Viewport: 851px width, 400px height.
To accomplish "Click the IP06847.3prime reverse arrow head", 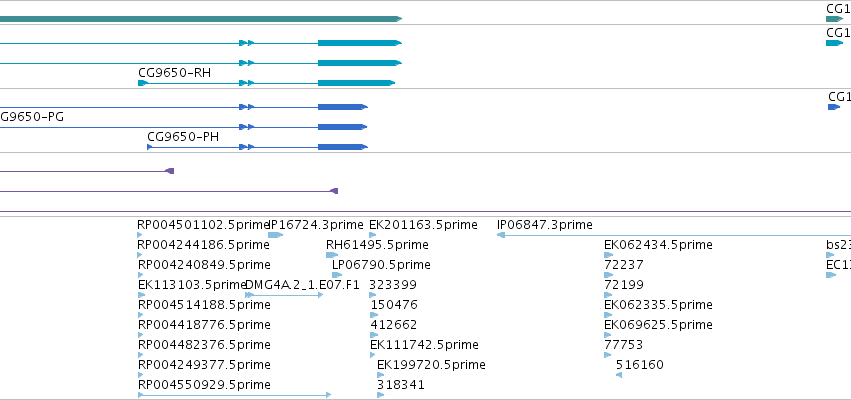I will [501, 235].
